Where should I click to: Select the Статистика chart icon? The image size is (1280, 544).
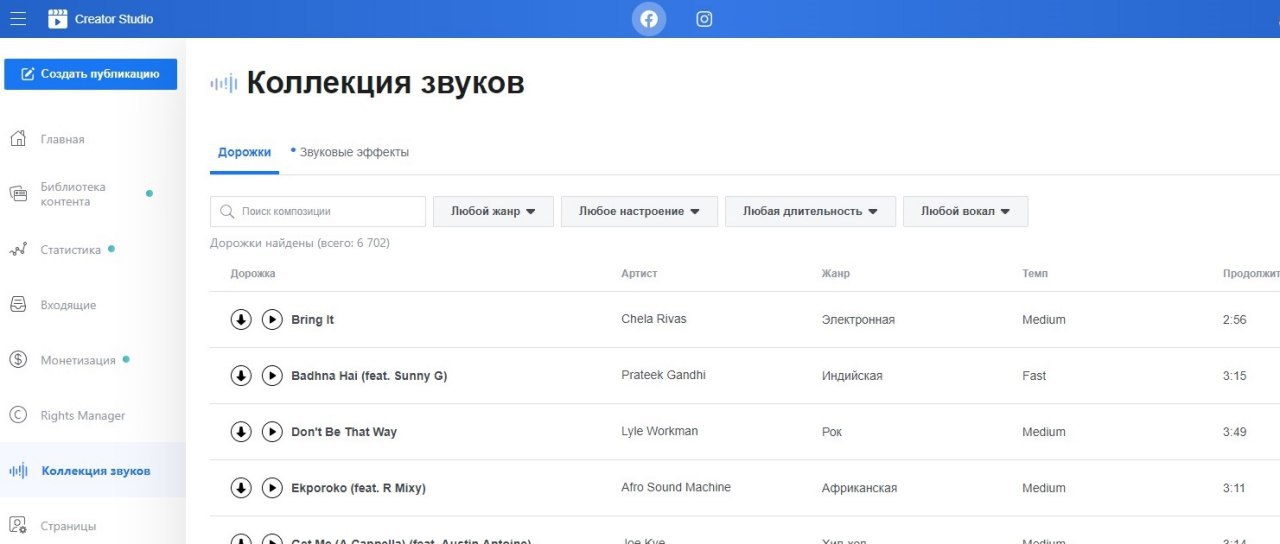(18, 250)
